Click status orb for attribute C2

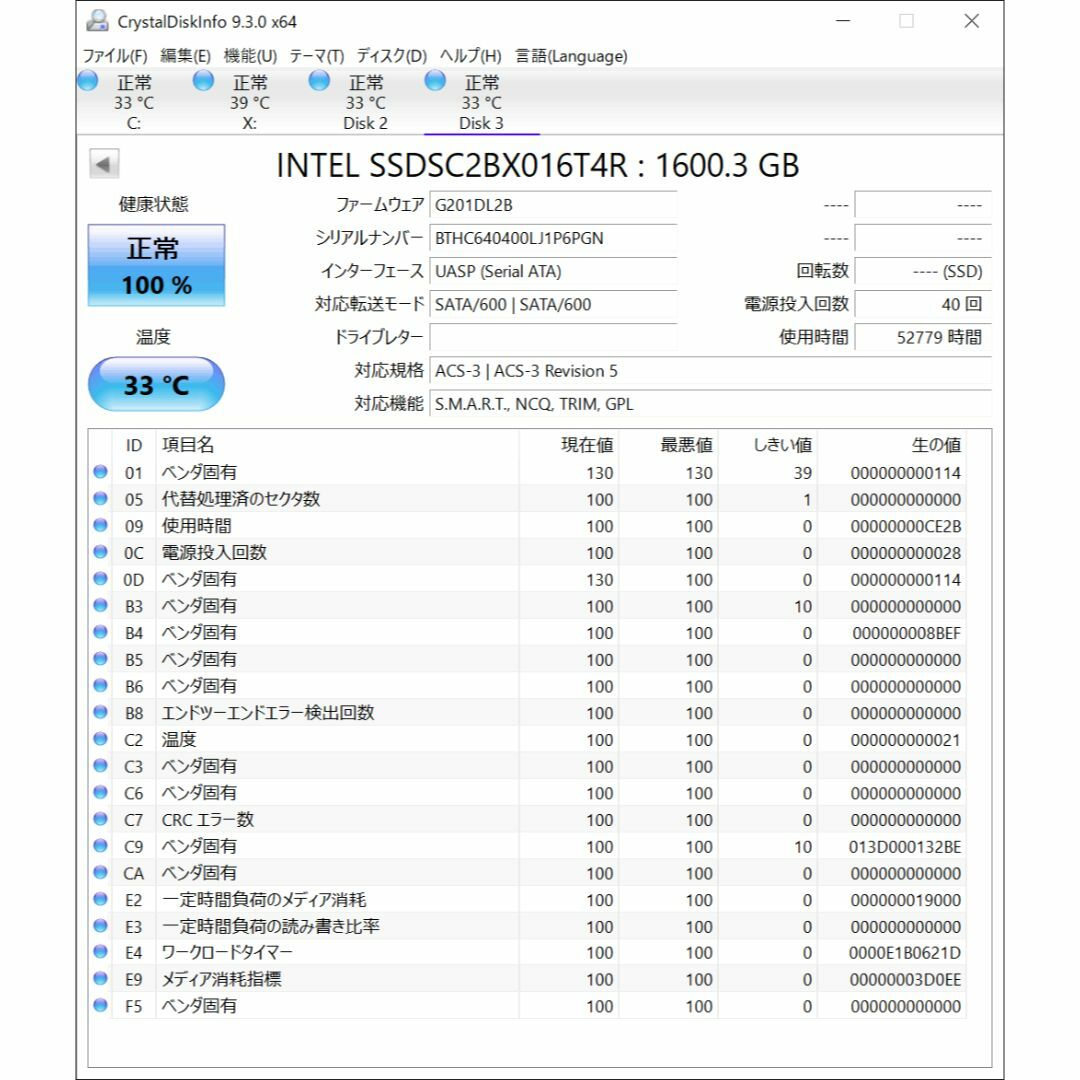(x=101, y=739)
